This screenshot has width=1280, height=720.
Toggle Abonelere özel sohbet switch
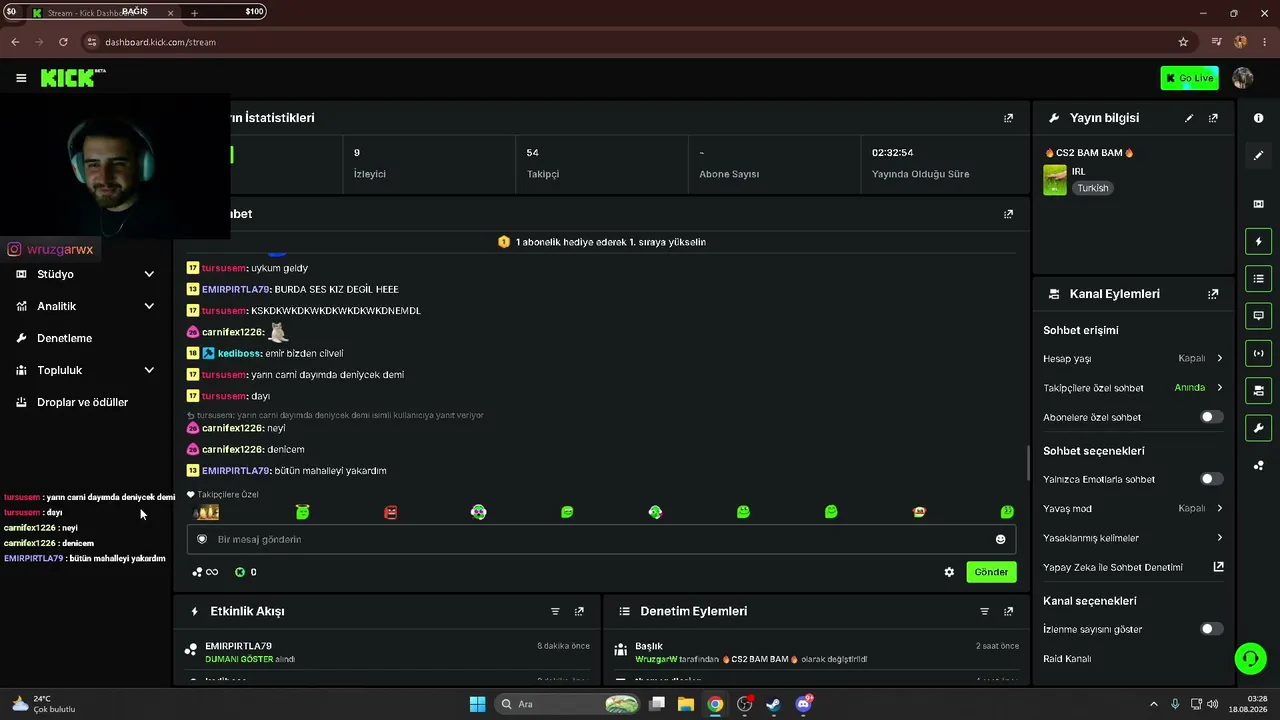1211,417
